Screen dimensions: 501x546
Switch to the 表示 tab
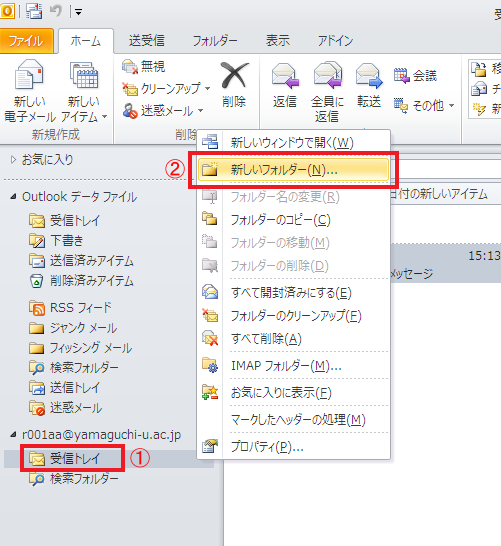pyautogui.click(x=277, y=41)
